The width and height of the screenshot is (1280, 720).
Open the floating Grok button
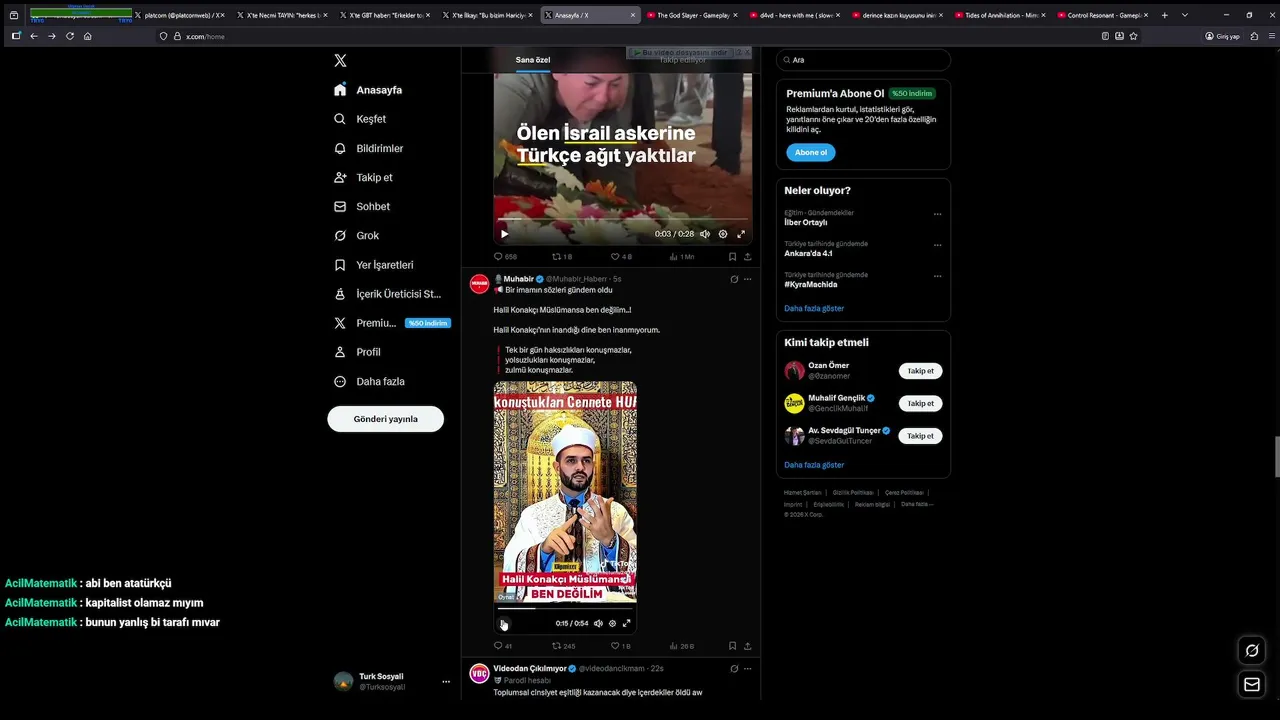(1251, 651)
